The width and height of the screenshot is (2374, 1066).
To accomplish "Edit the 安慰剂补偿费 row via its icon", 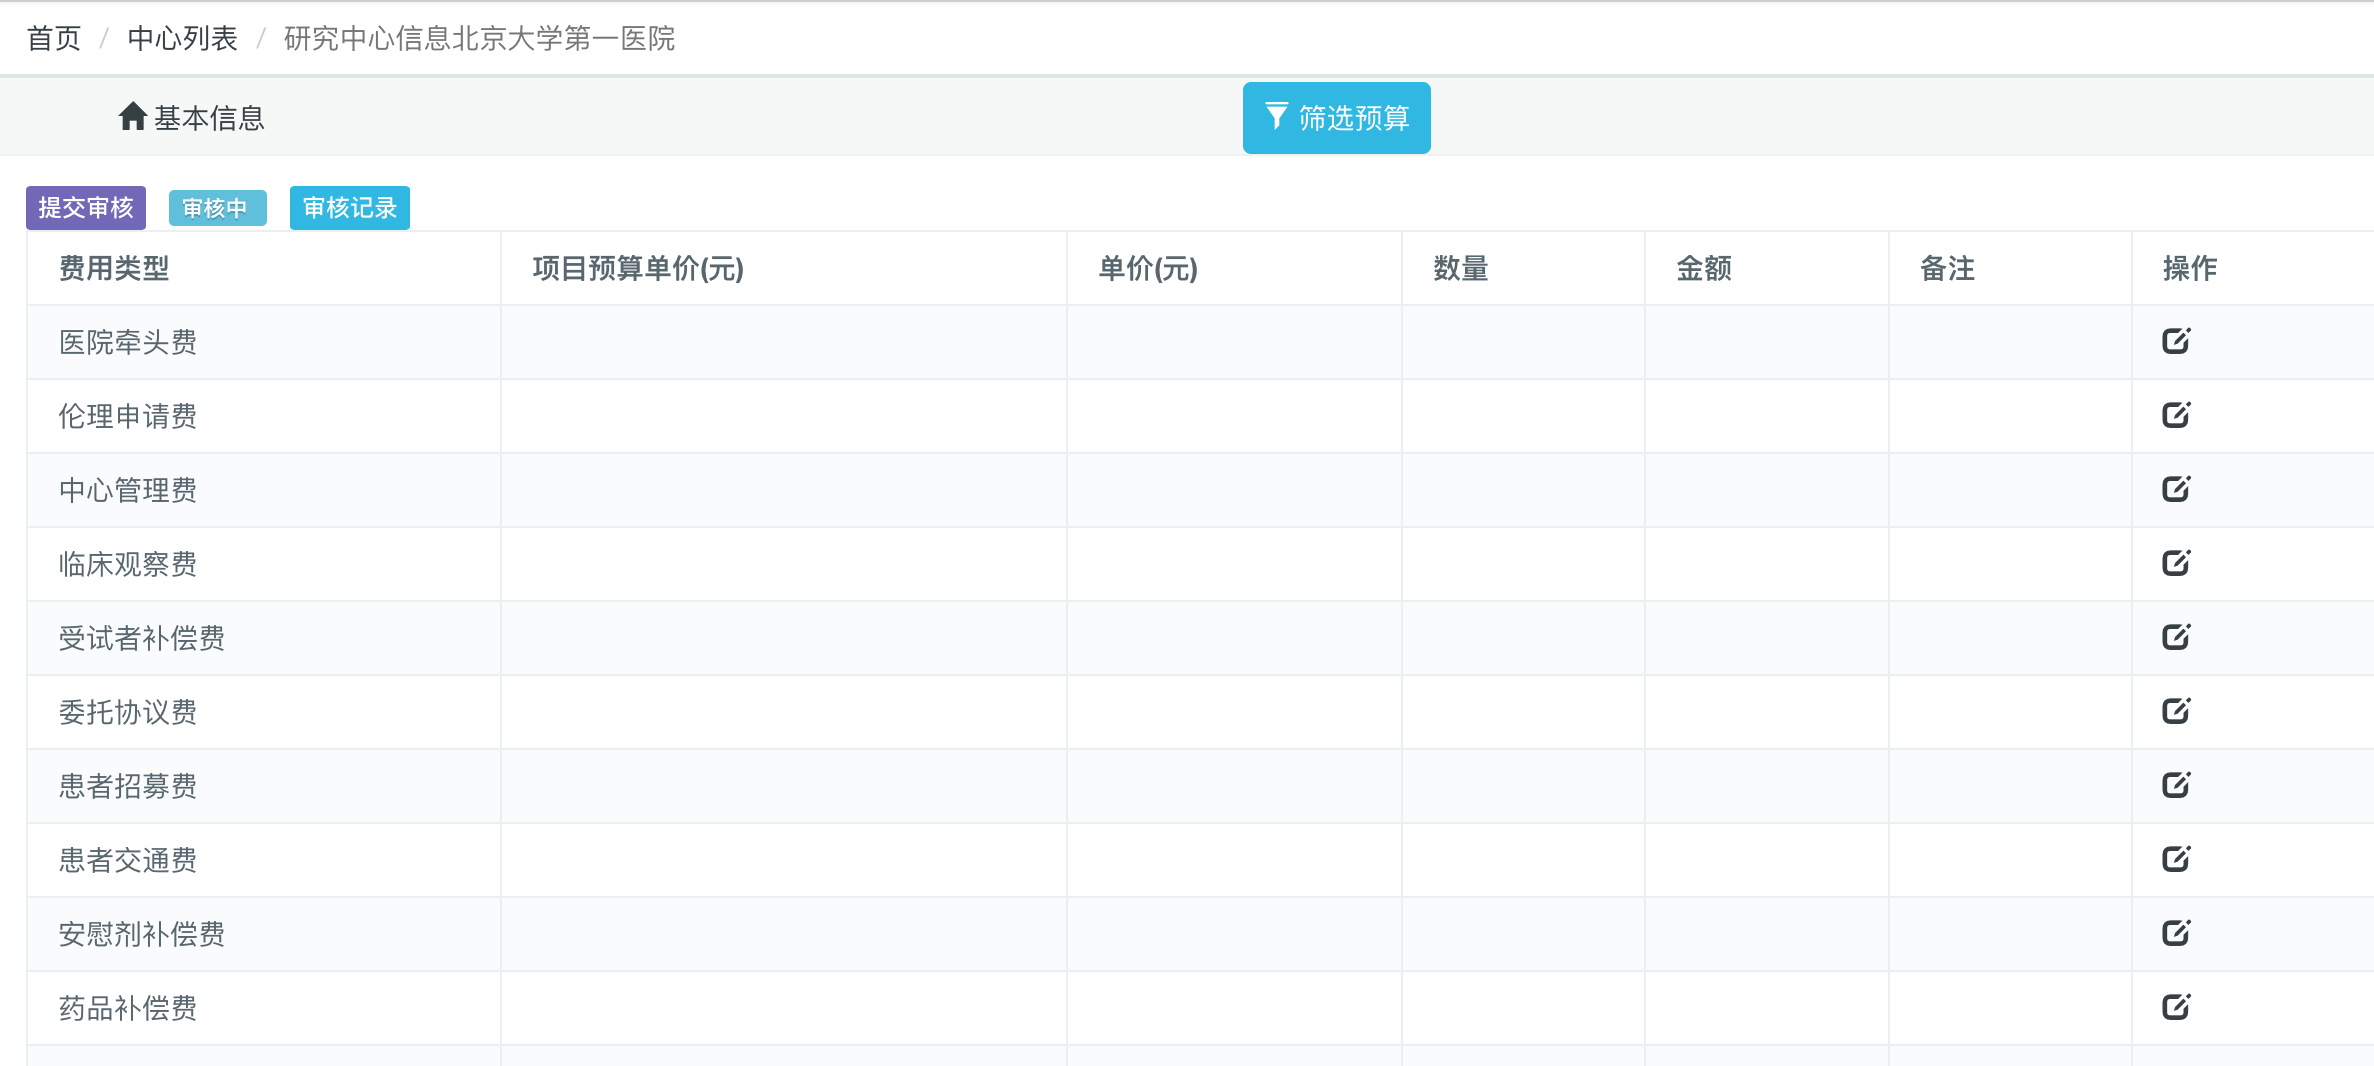I will tap(2176, 933).
